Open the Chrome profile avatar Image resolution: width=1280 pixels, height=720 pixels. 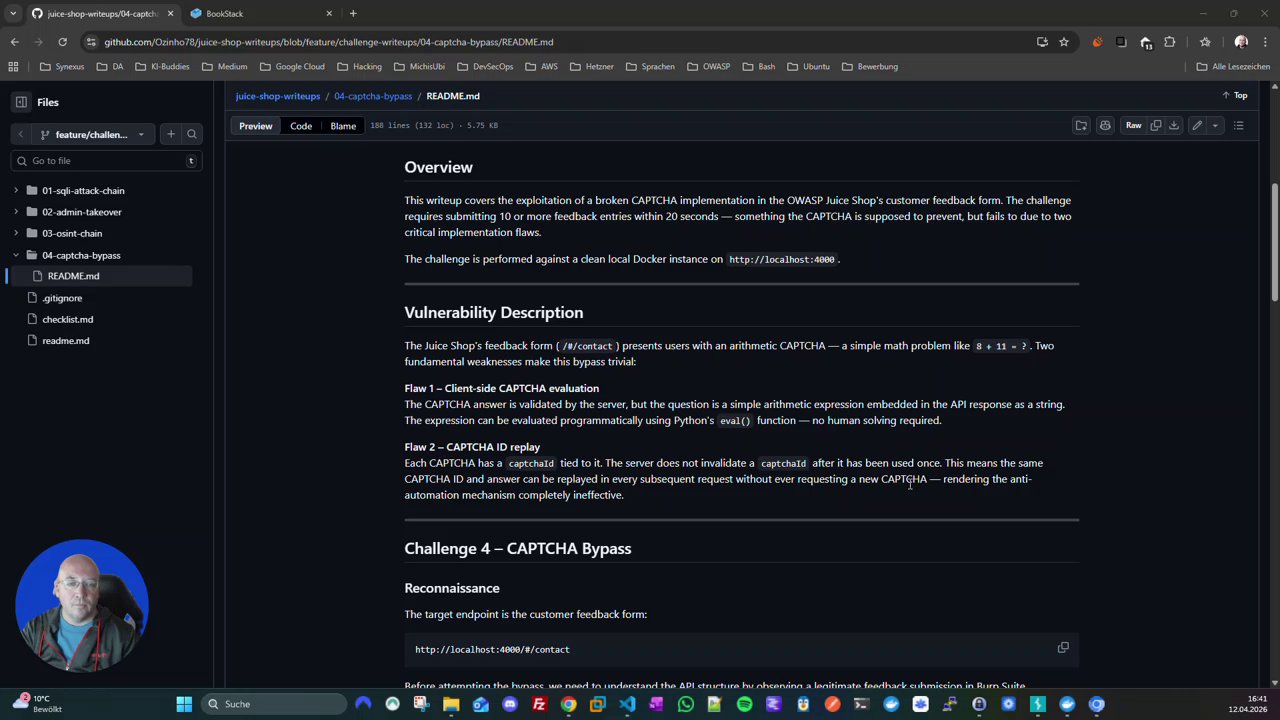point(1241,42)
